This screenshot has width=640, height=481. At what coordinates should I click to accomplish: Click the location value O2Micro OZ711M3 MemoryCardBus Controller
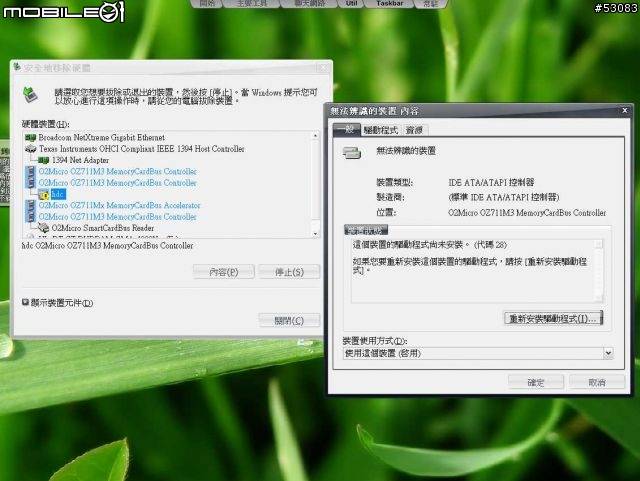pyautogui.click(x=527, y=213)
